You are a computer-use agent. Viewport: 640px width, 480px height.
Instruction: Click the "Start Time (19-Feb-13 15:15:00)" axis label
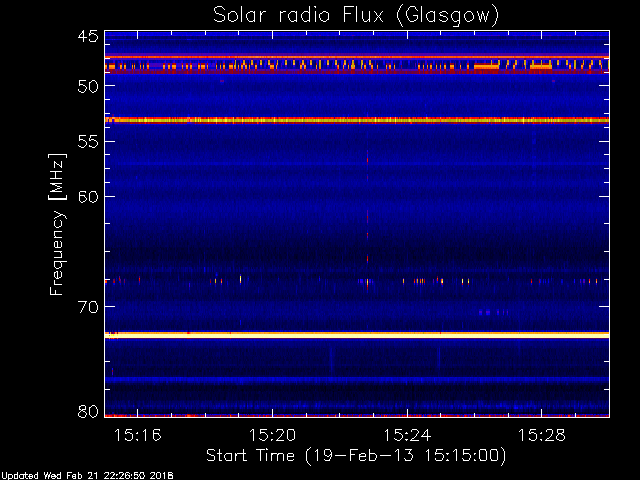(356, 456)
